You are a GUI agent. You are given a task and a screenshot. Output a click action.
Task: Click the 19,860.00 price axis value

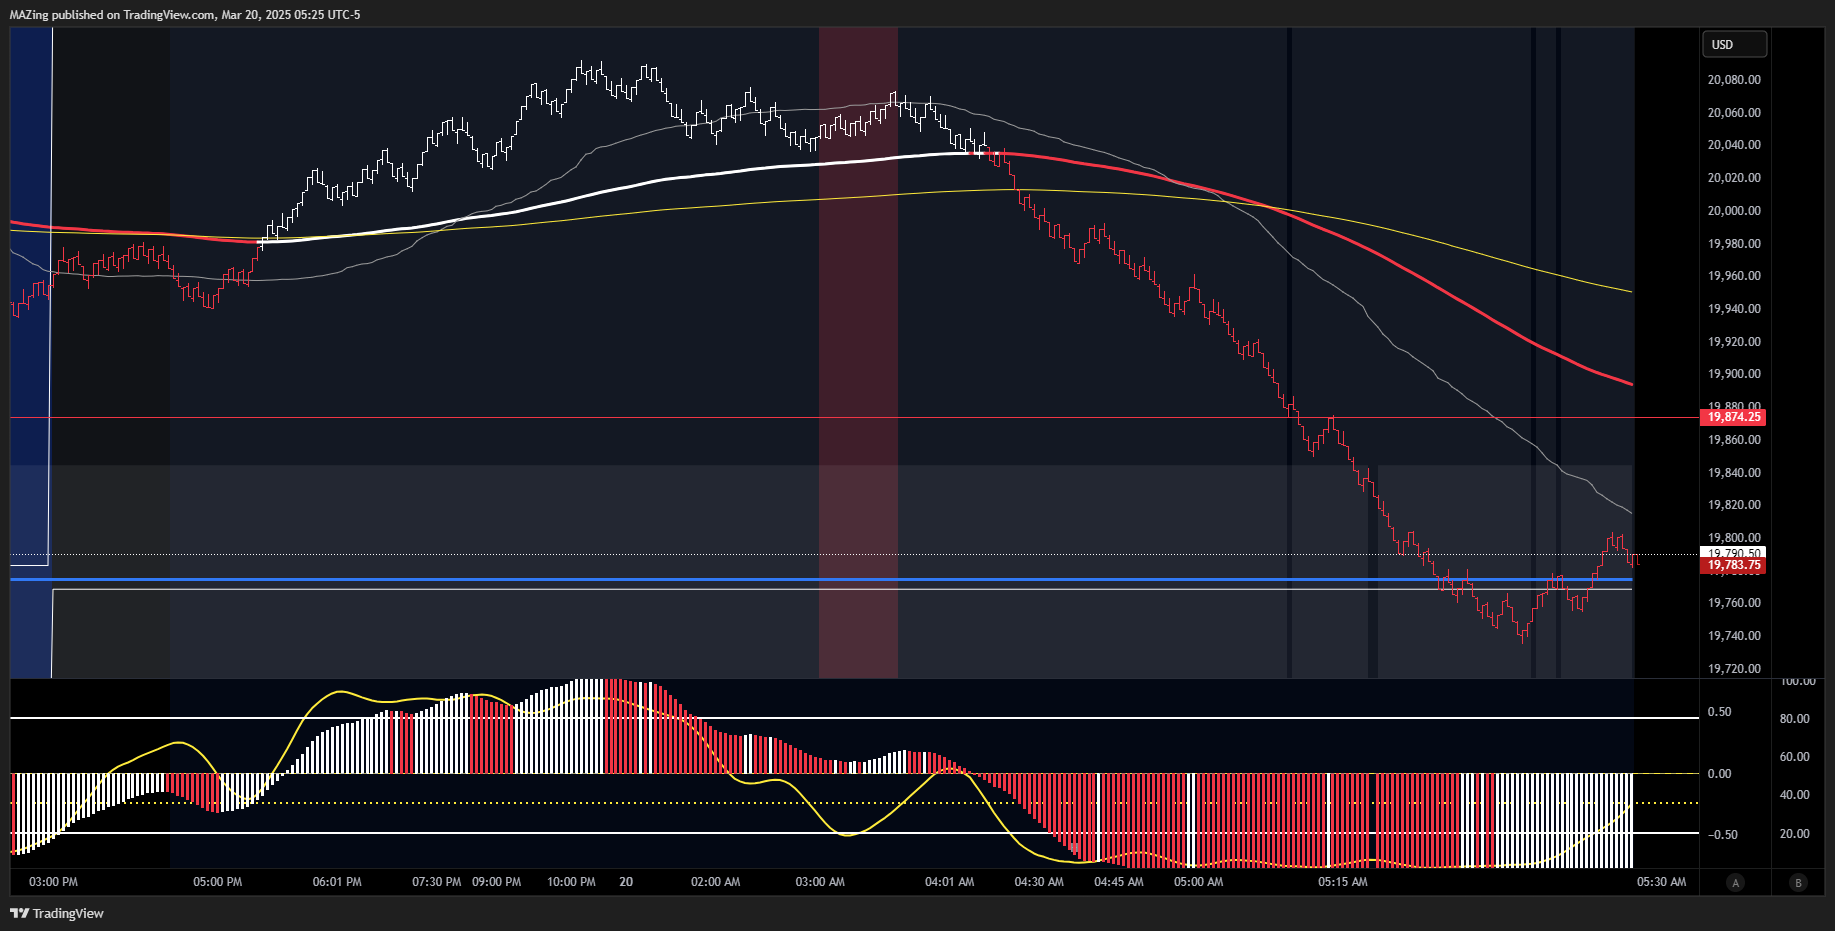click(1734, 440)
